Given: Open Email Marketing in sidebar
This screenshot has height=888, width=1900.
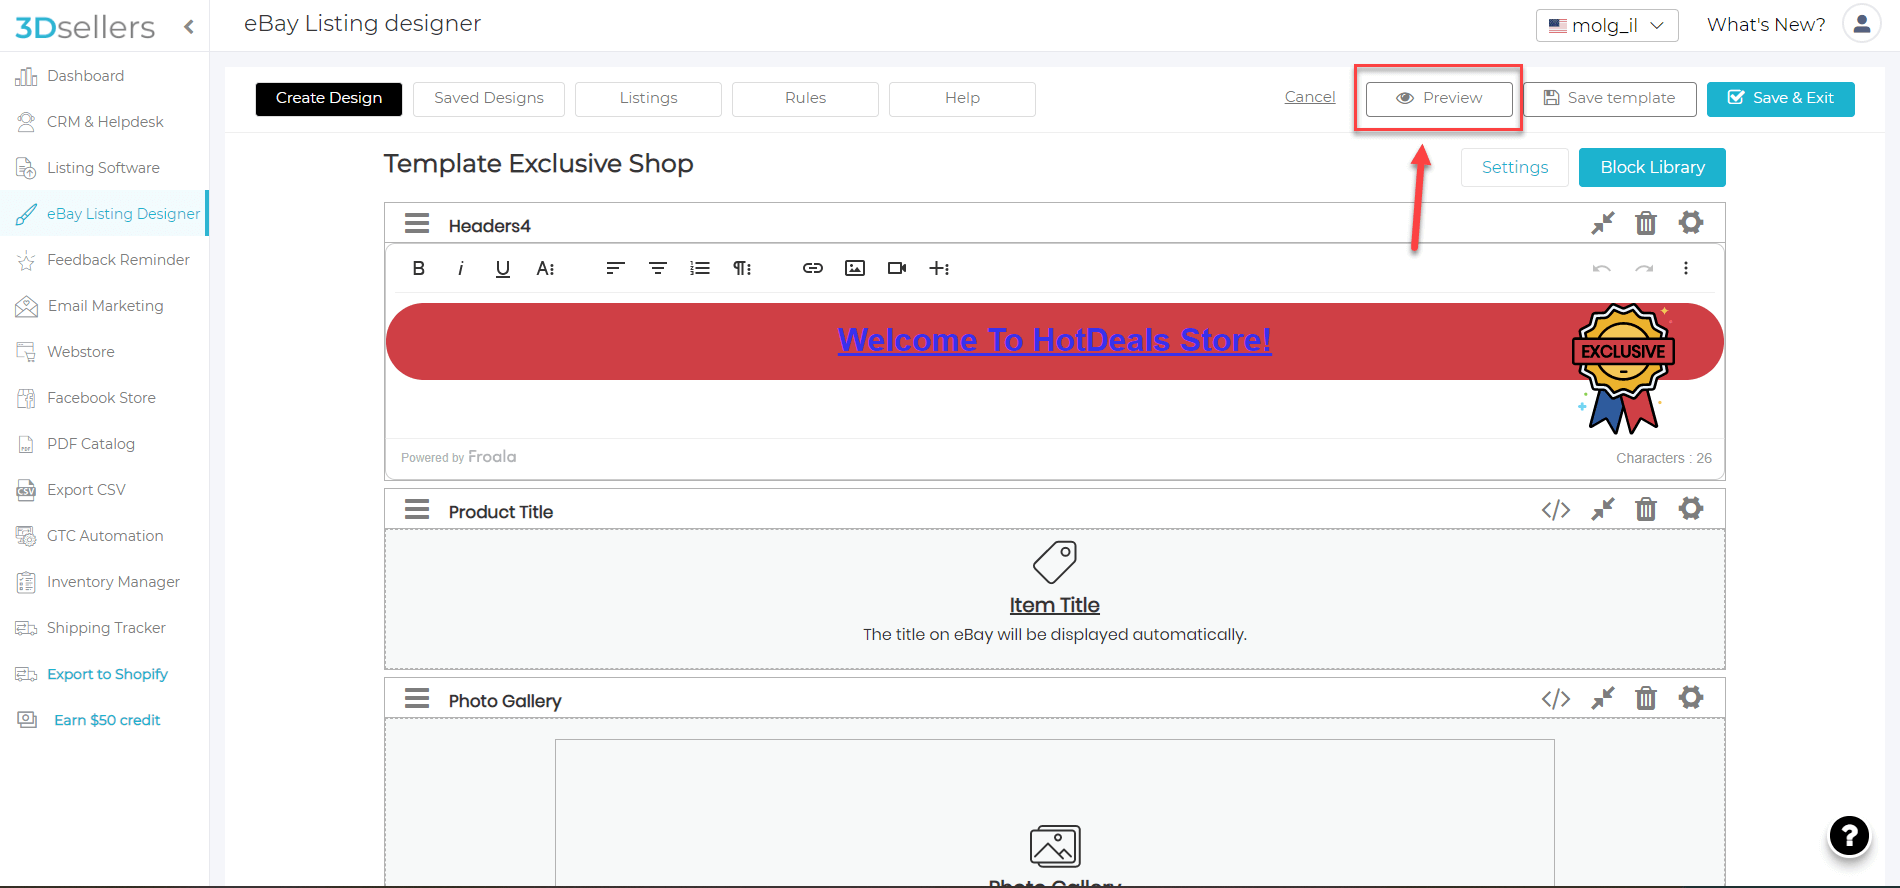Looking at the screenshot, I should pyautogui.click(x=104, y=306).
